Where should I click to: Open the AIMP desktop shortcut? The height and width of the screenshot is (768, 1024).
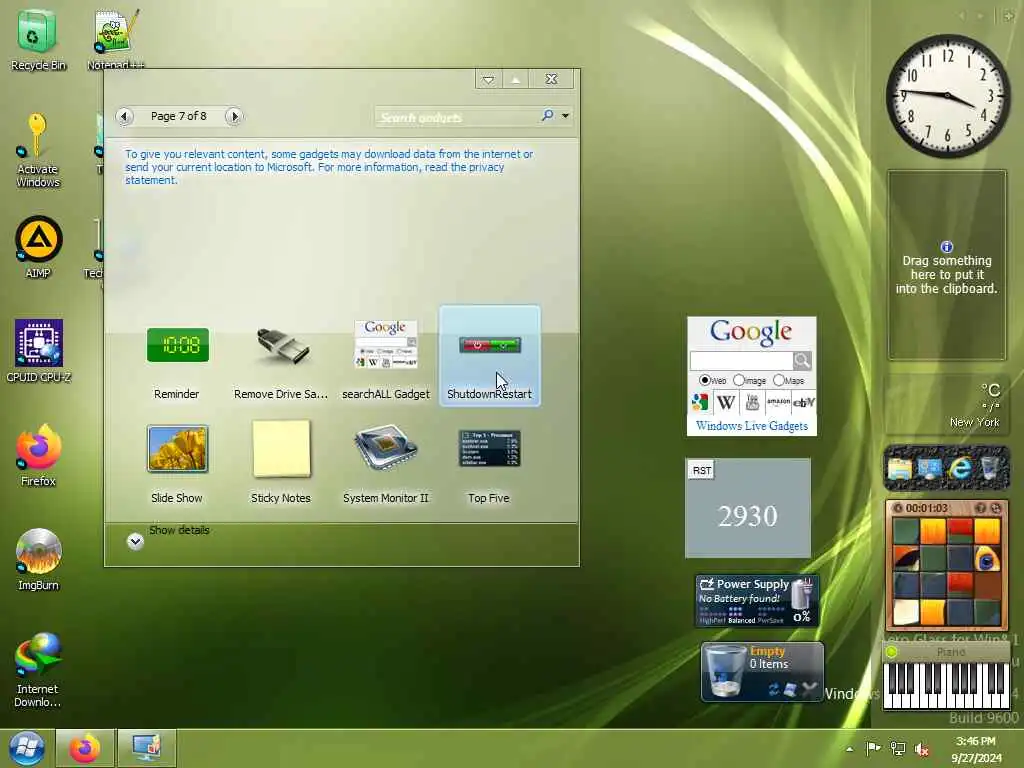tap(39, 247)
